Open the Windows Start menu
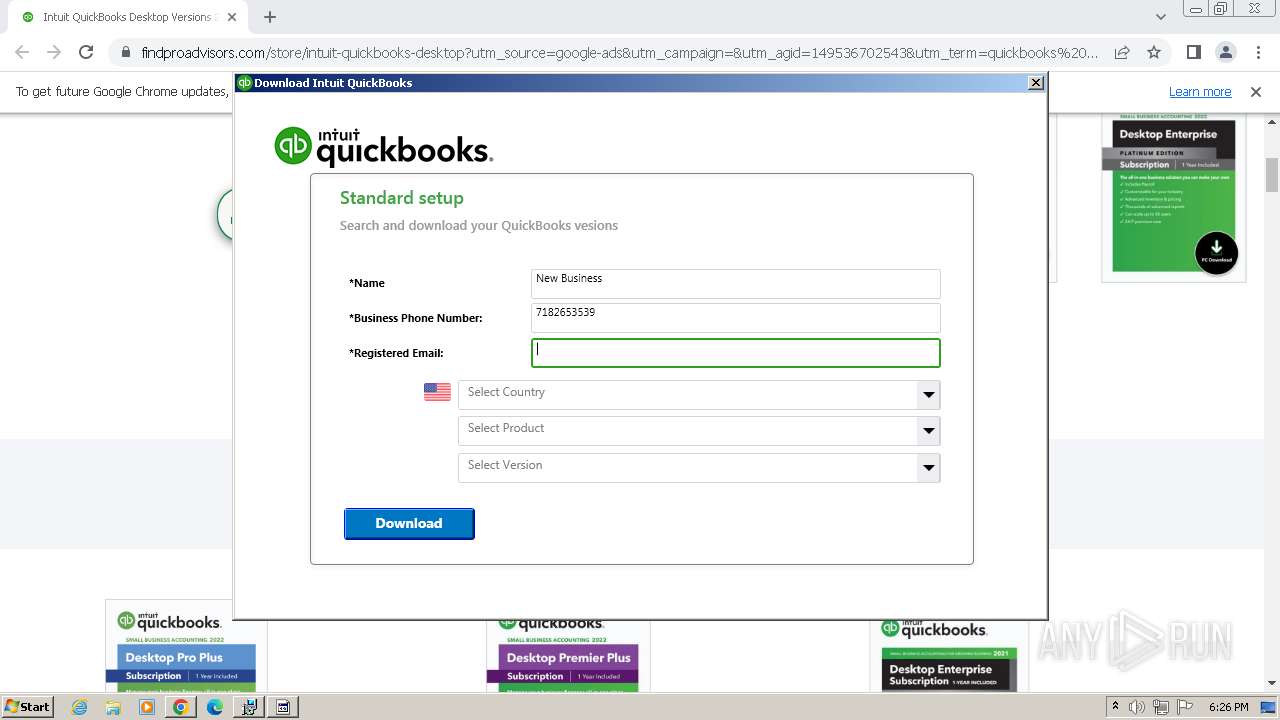The width and height of the screenshot is (1280, 720). [x=27, y=706]
